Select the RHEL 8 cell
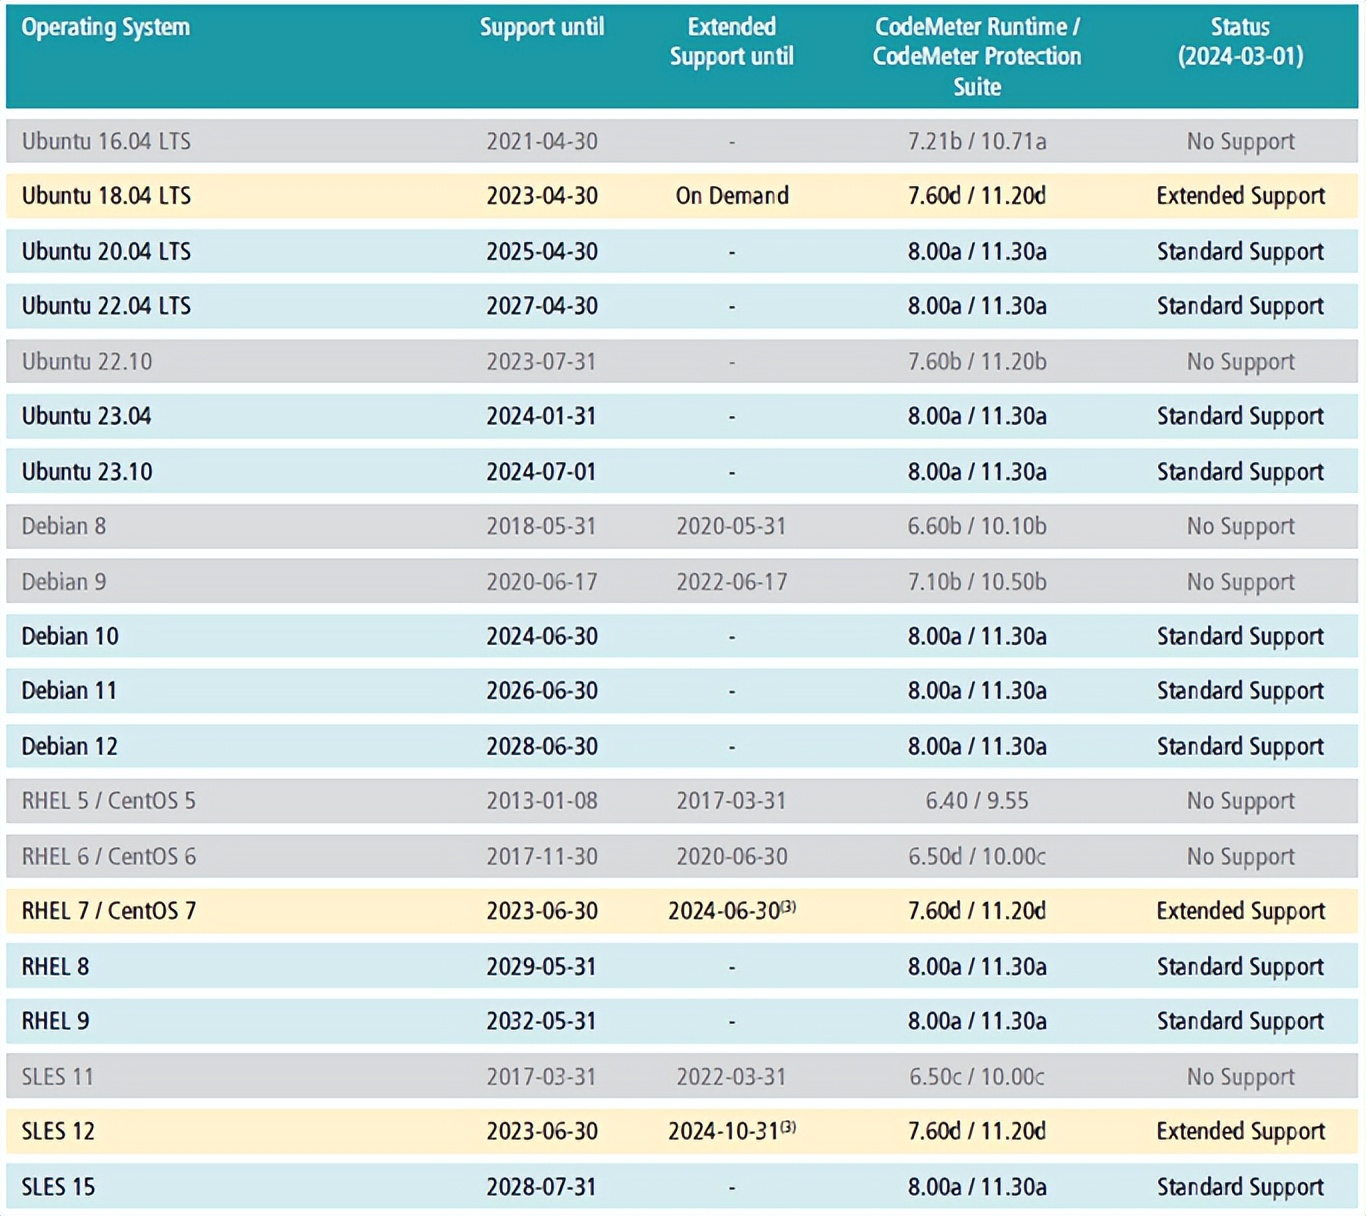1366x1216 pixels. [55, 966]
